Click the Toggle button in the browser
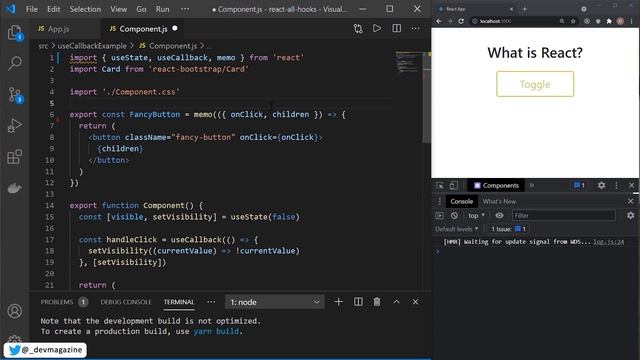This screenshot has height=360, width=640. (535, 84)
